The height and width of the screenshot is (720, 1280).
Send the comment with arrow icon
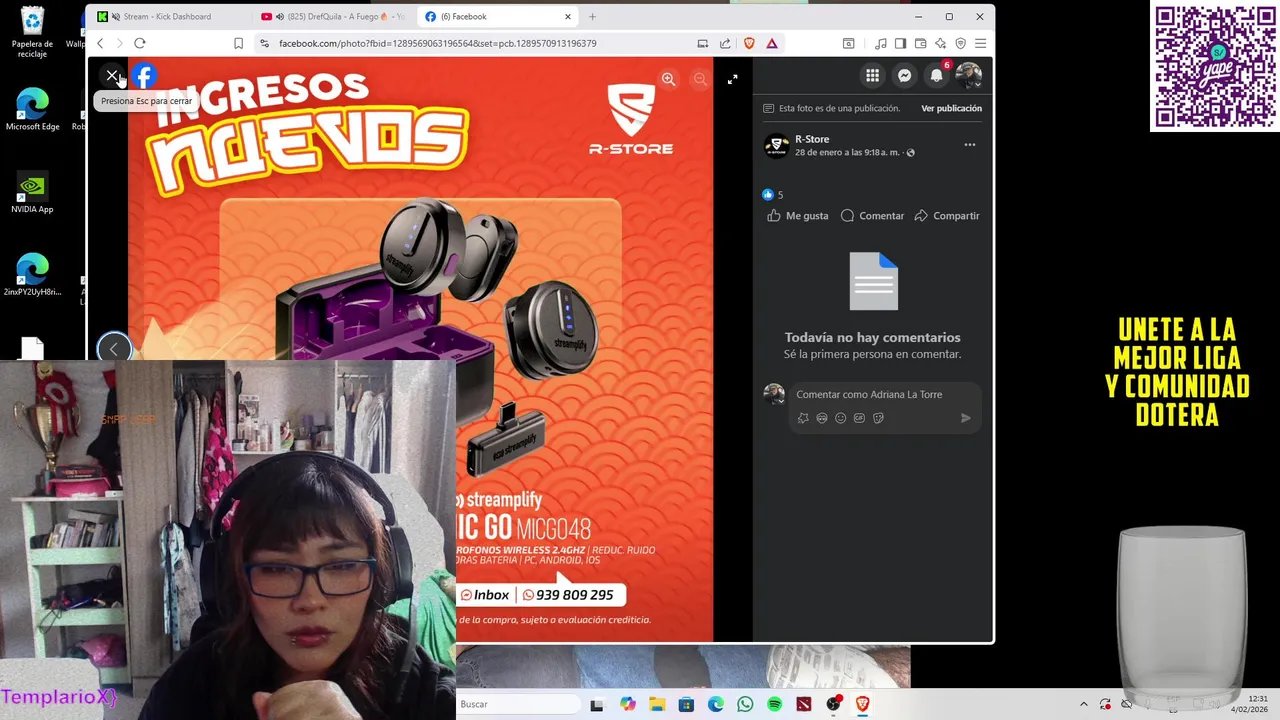965,418
